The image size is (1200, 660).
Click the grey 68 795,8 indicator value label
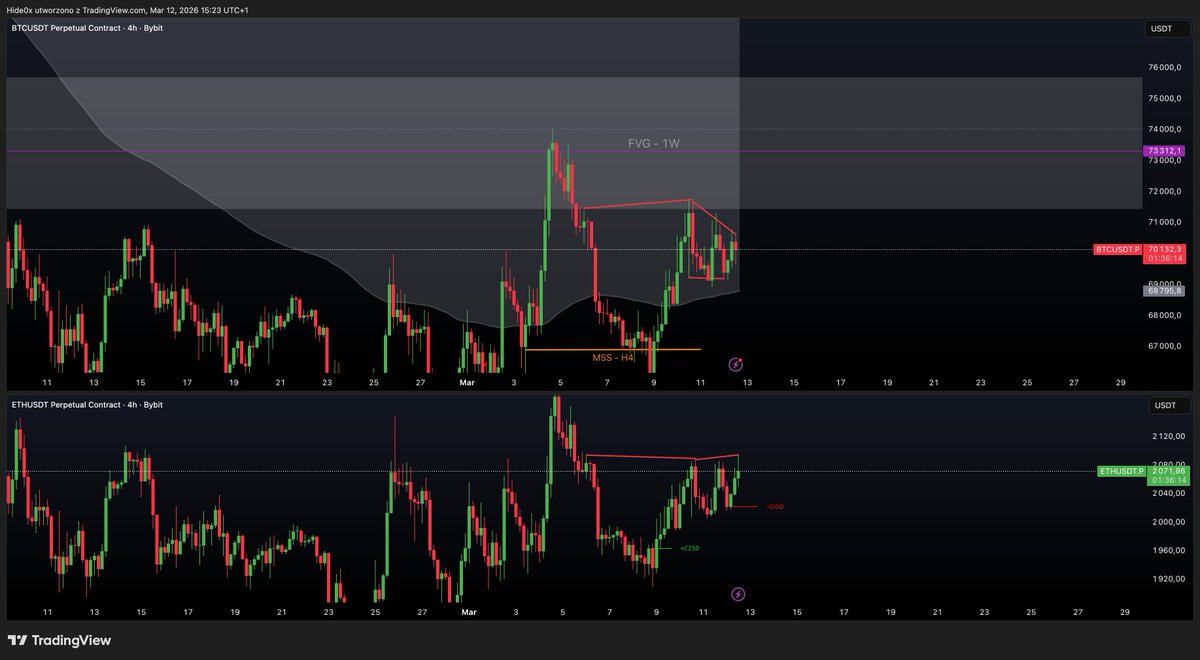click(1165, 291)
